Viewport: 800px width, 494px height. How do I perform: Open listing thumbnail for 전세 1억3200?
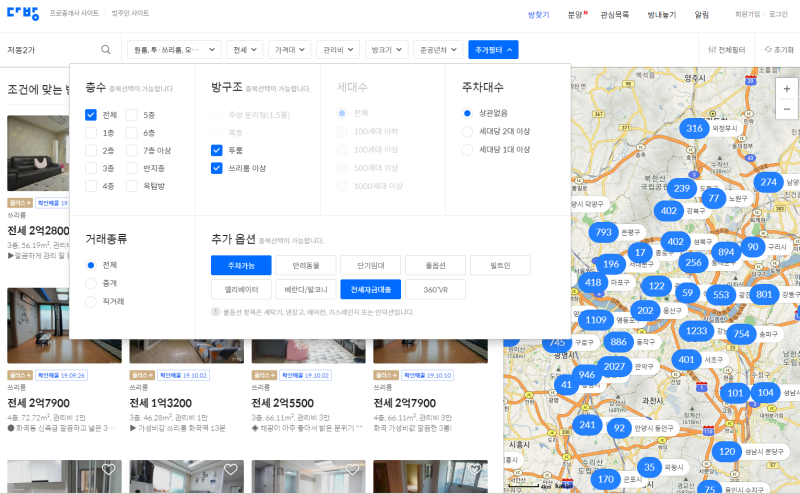point(186,351)
